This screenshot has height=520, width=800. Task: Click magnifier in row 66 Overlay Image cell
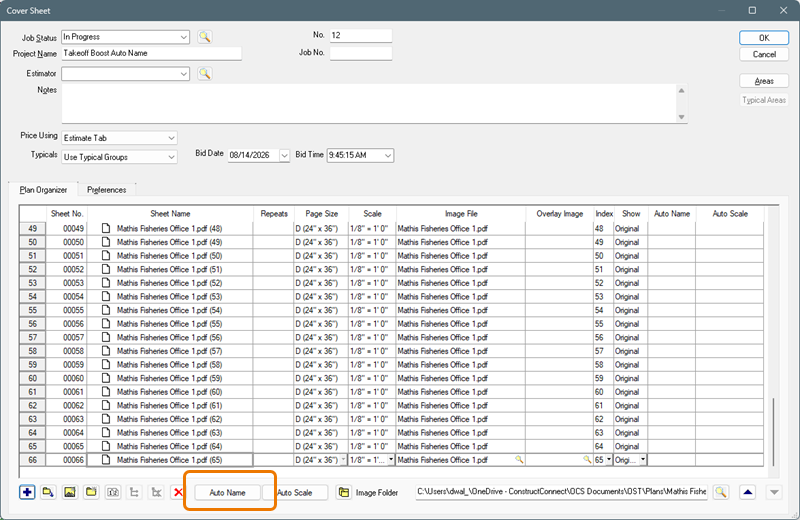(587, 460)
